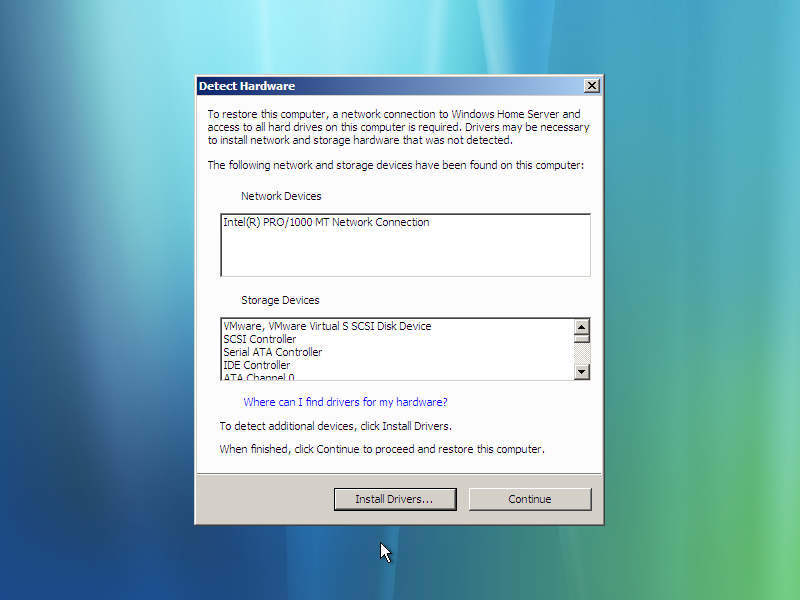Close the Detect Hardware dialog
Screen dimensions: 800x600
(x=591, y=86)
